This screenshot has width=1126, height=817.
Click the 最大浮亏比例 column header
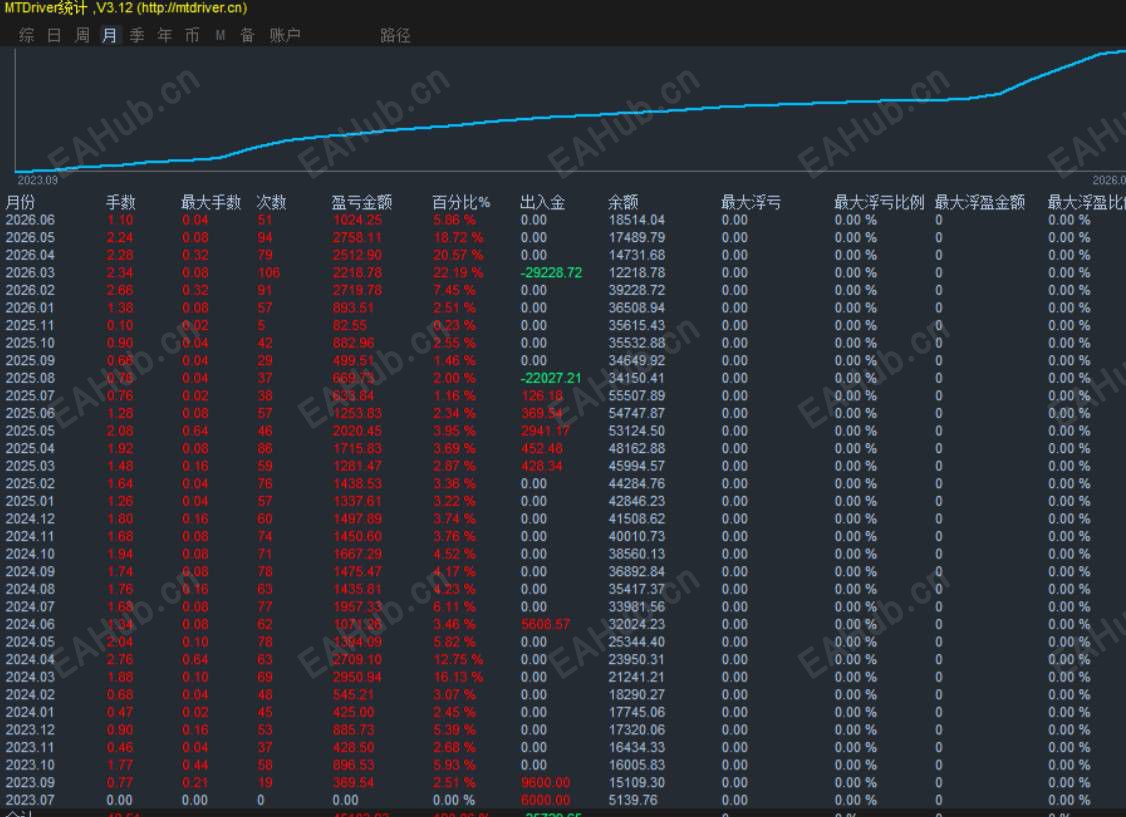[879, 202]
